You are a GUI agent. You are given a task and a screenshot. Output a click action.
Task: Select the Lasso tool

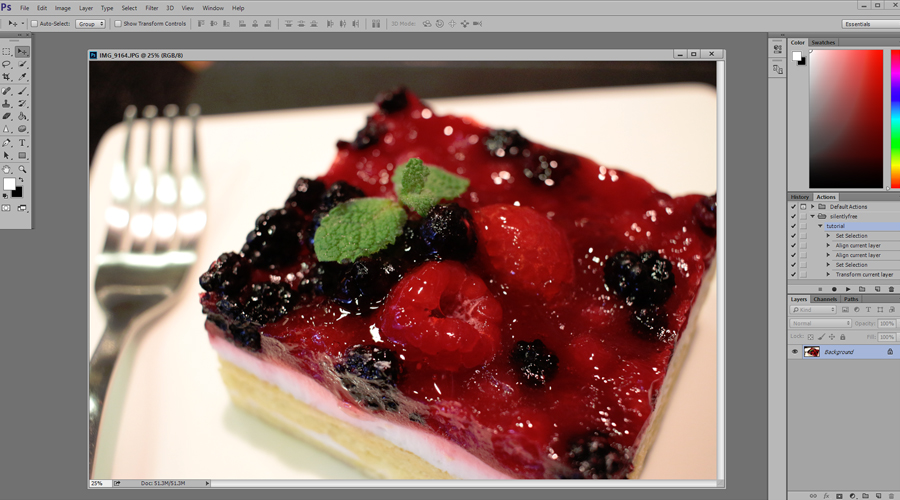tap(7, 64)
